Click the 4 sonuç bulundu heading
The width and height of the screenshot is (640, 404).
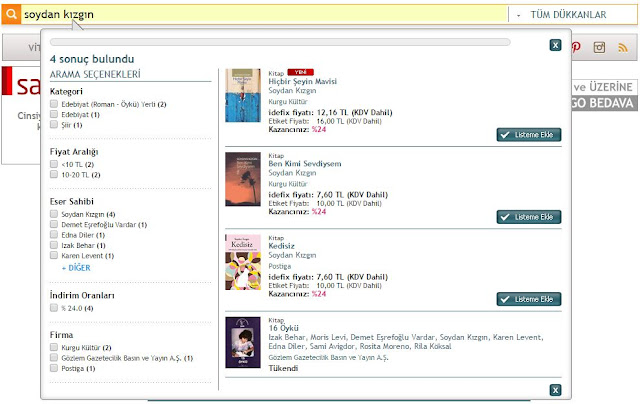click(92, 59)
